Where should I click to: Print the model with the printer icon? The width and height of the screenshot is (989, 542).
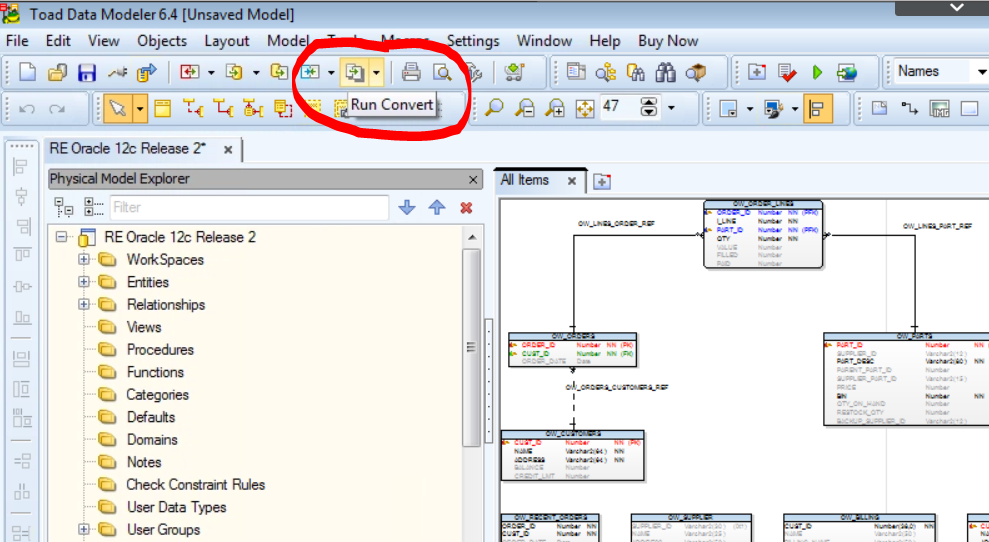click(x=411, y=73)
